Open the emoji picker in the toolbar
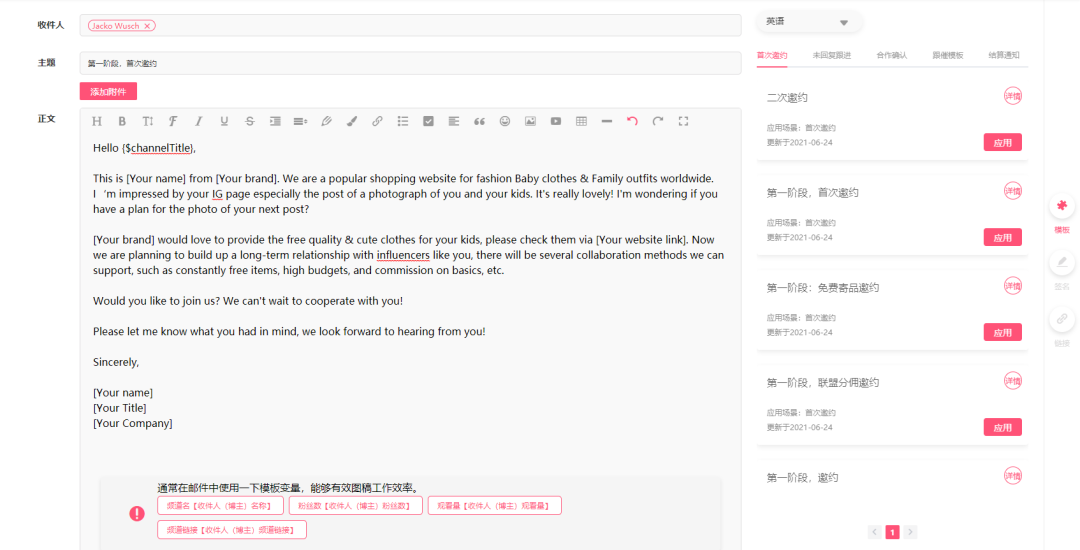The image size is (1080, 550). point(505,121)
